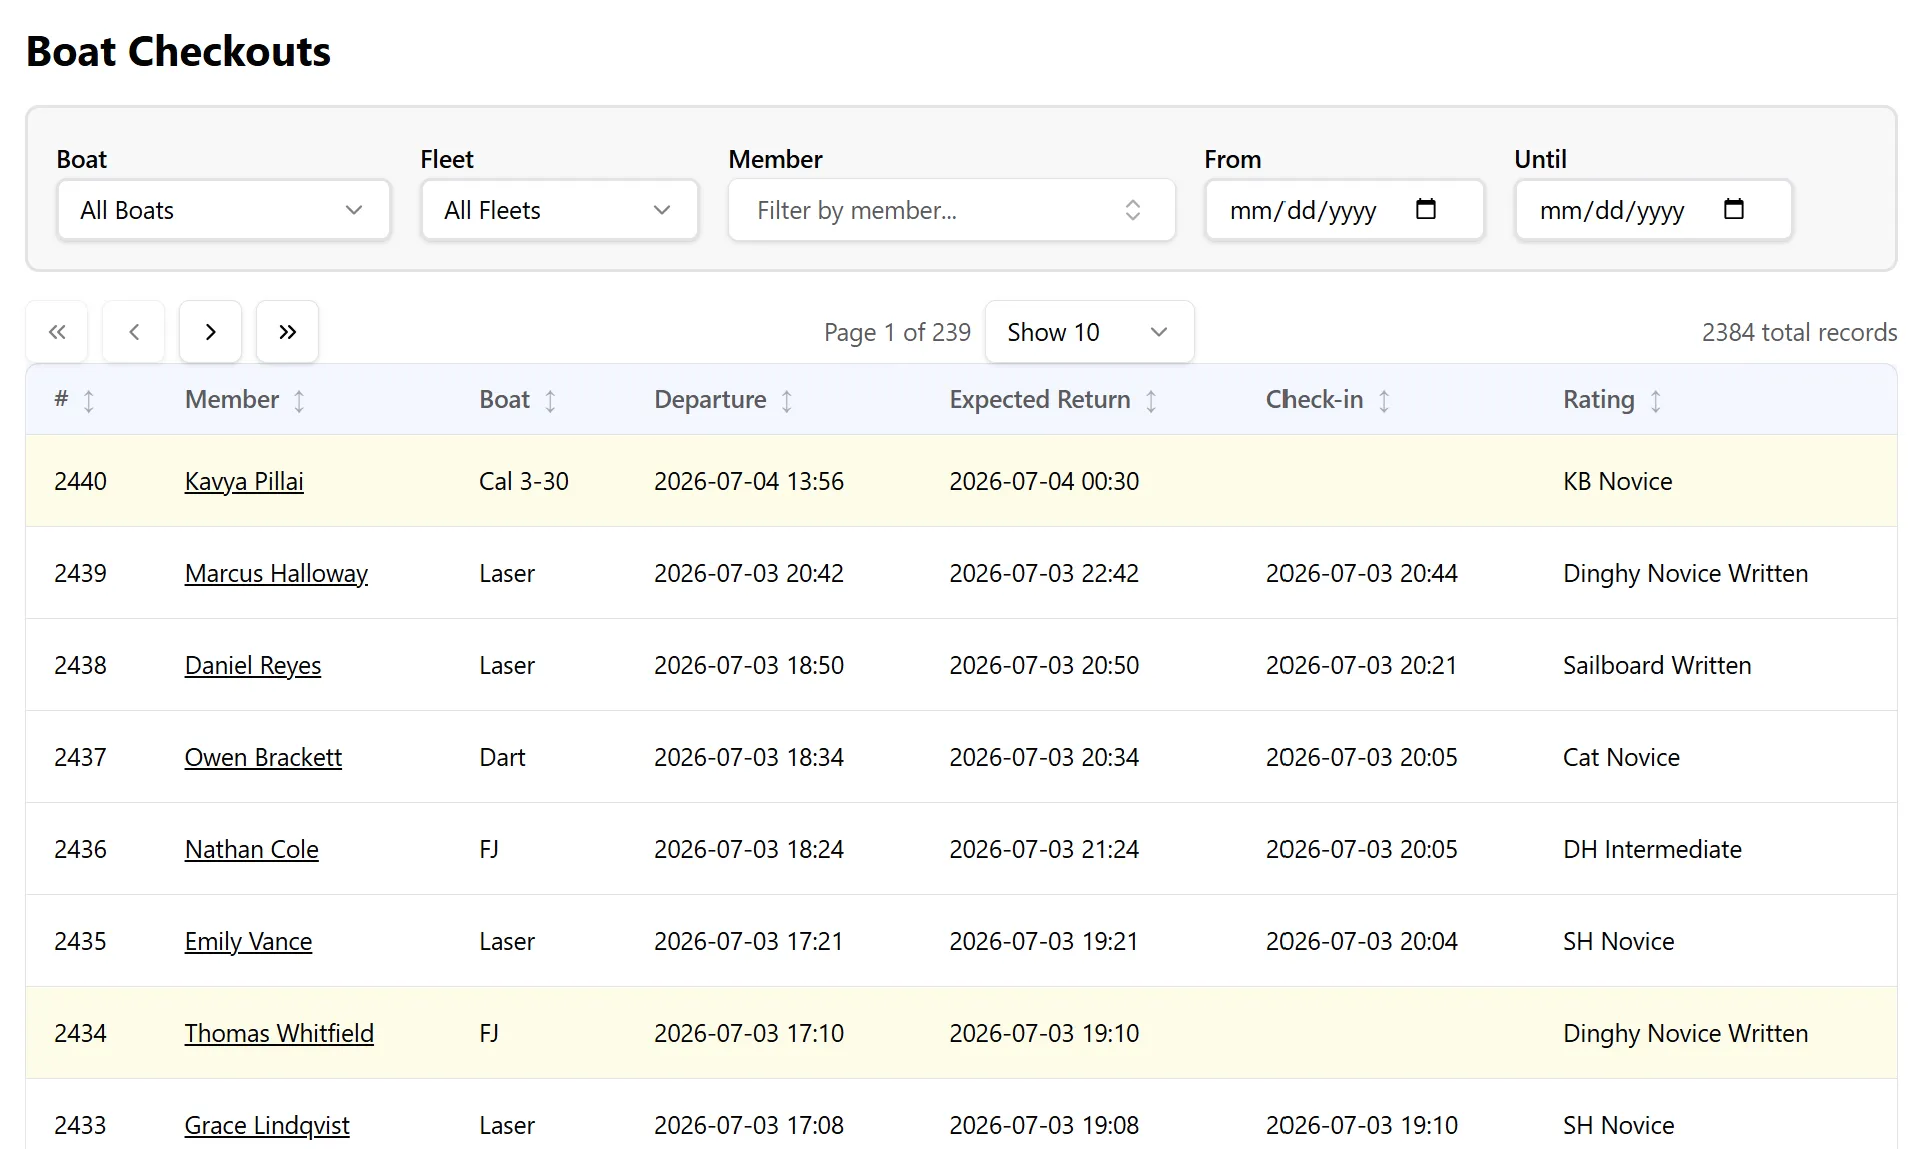Image resolution: width=1919 pixels, height=1149 pixels.
Task: Select the 2384 total records text
Action: pos(1799,333)
